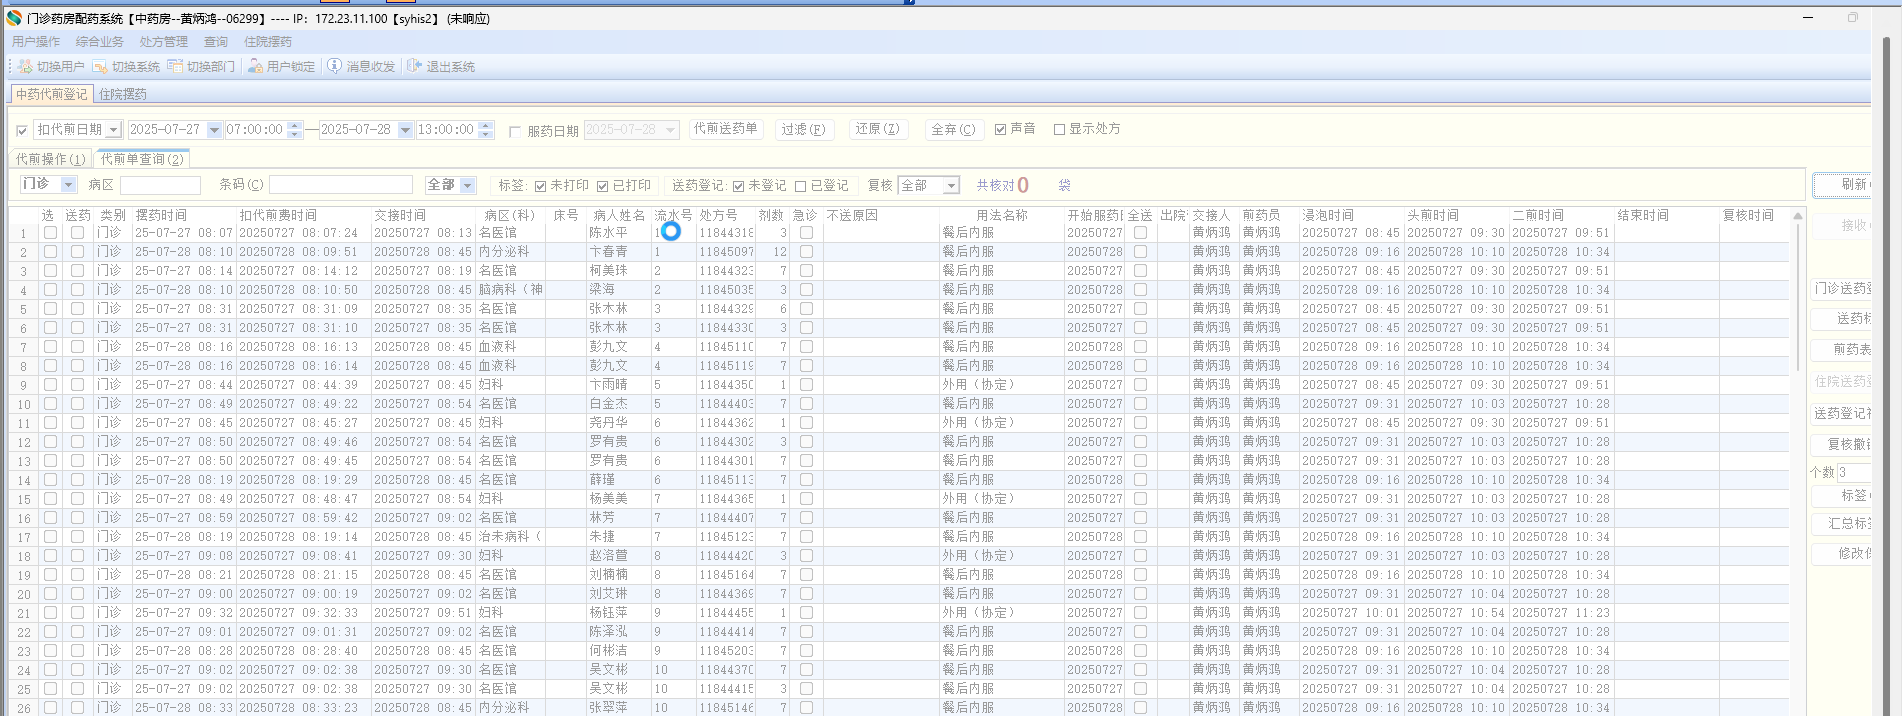This screenshot has height=716, width=1902.
Task: Toggle the 声音 checkbox
Action: 1000,129
